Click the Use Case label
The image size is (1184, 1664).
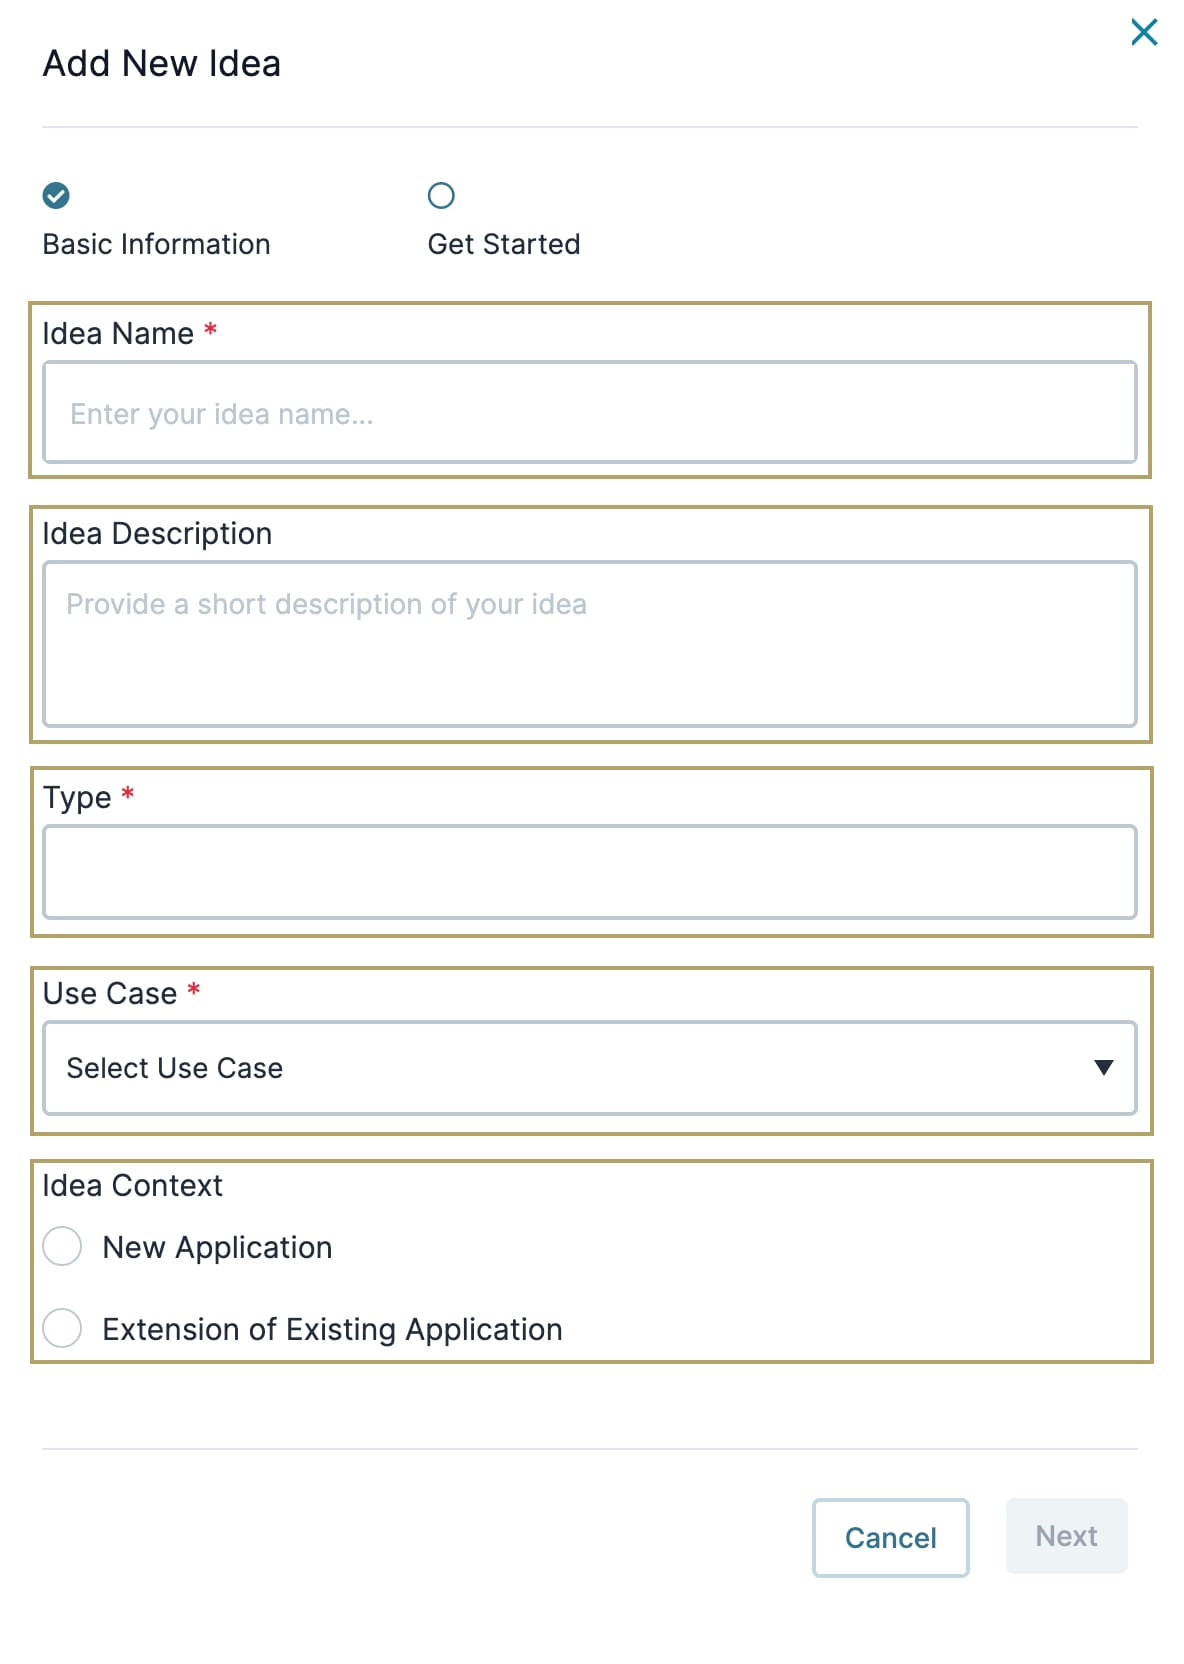pyautogui.click(x=110, y=993)
